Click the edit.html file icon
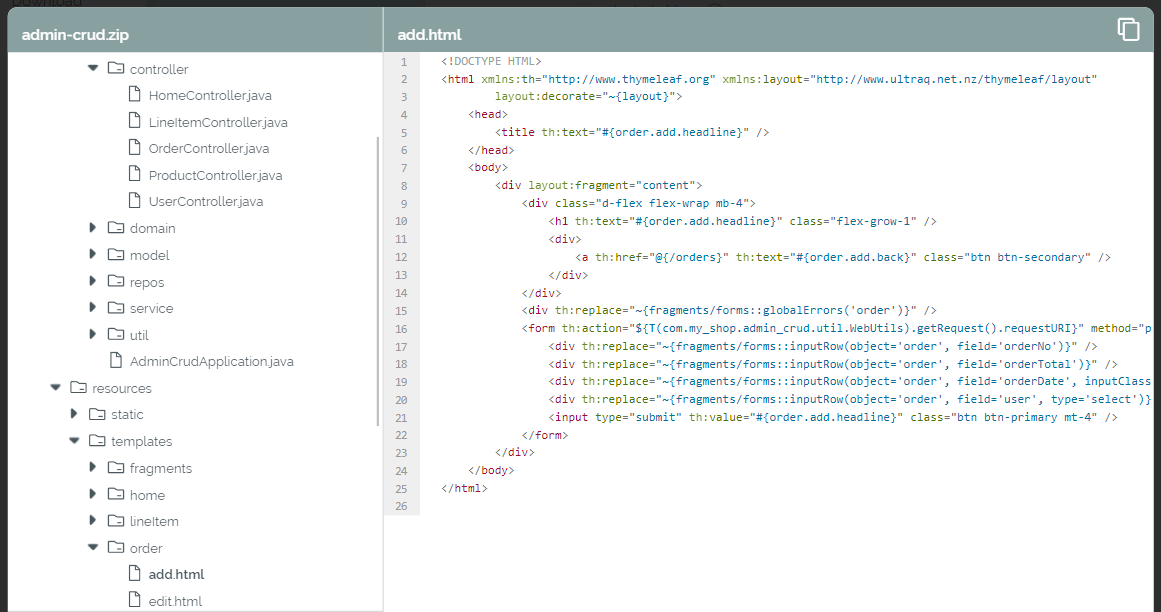The image size is (1161, 612). pos(134,600)
